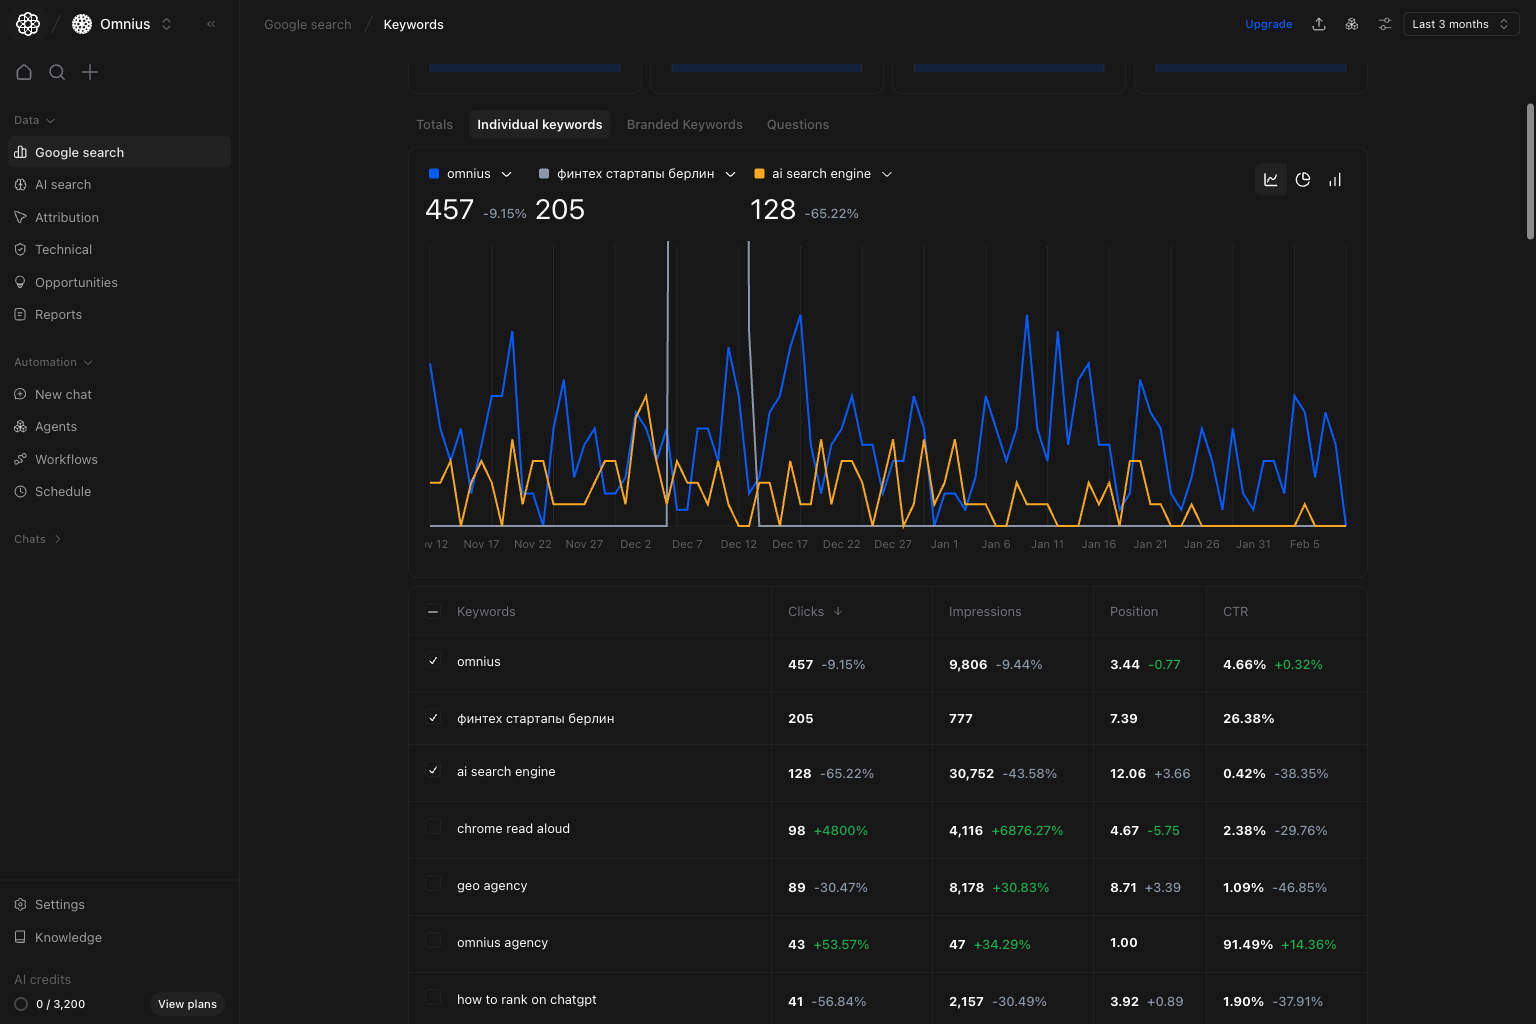Open the Questions tab
The image size is (1536, 1024).
coord(797,124)
